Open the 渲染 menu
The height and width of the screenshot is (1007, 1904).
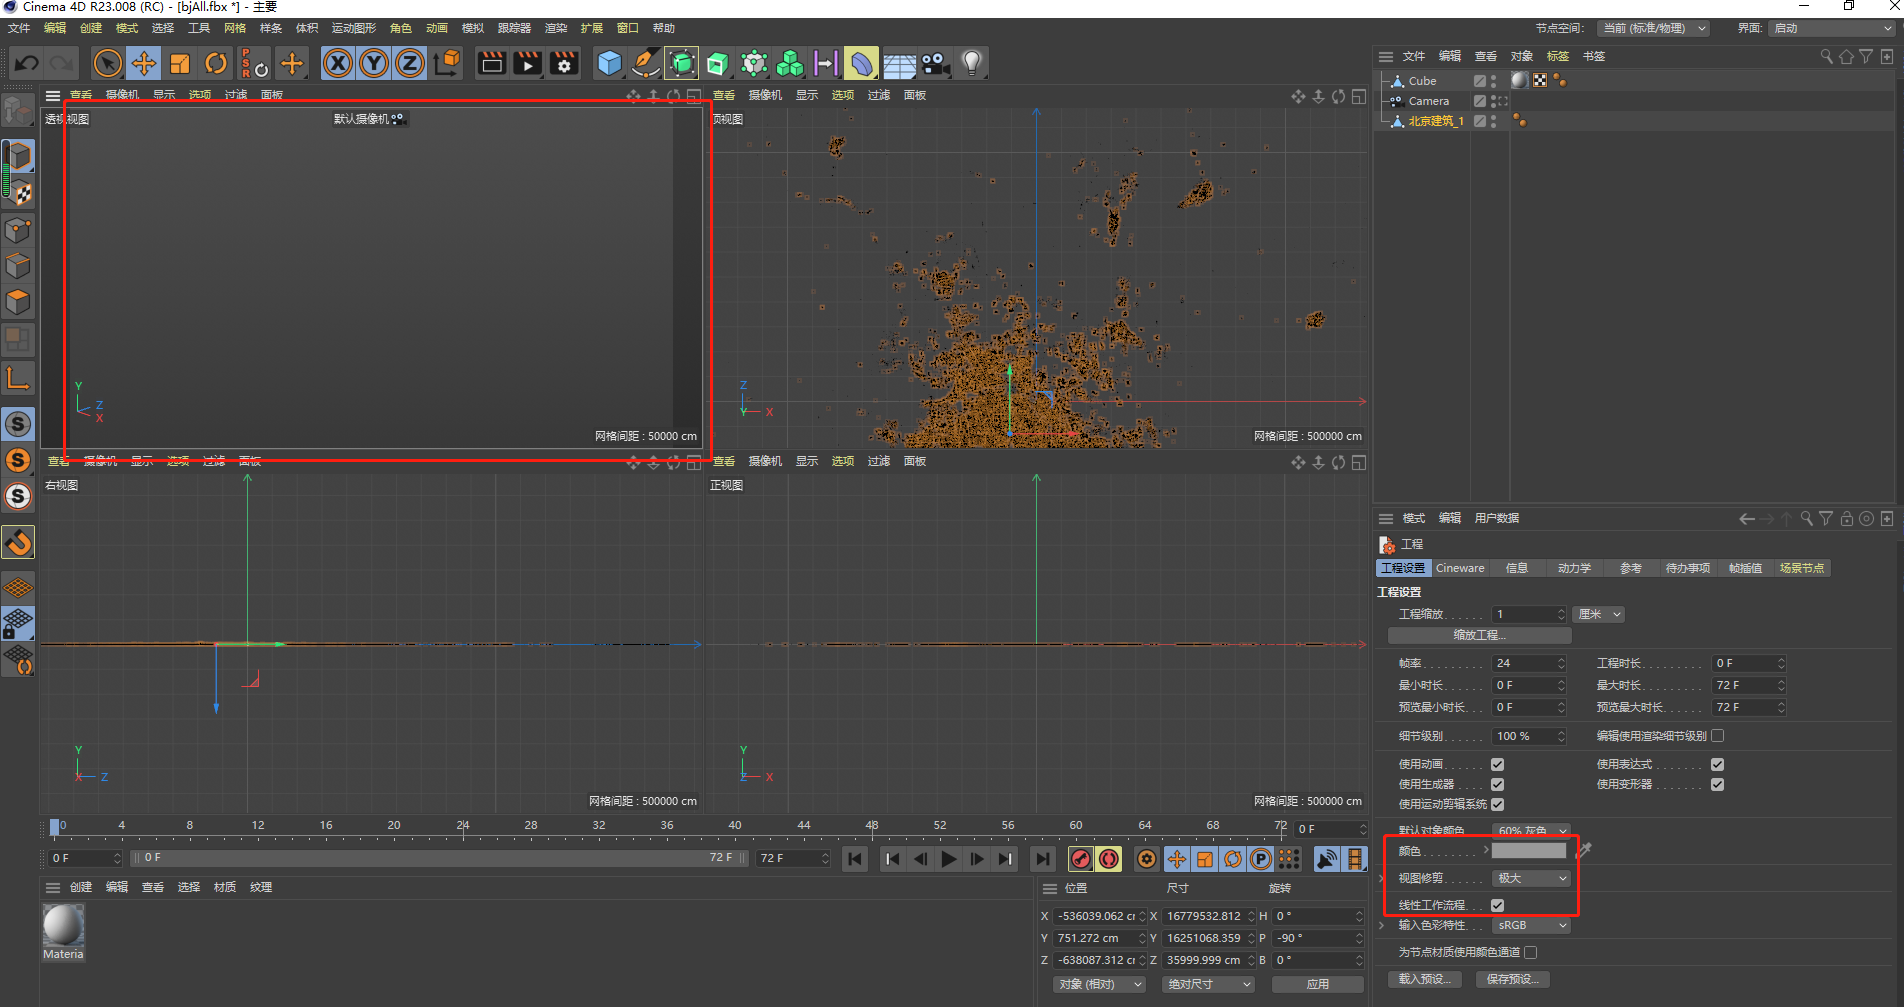tap(555, 28)
